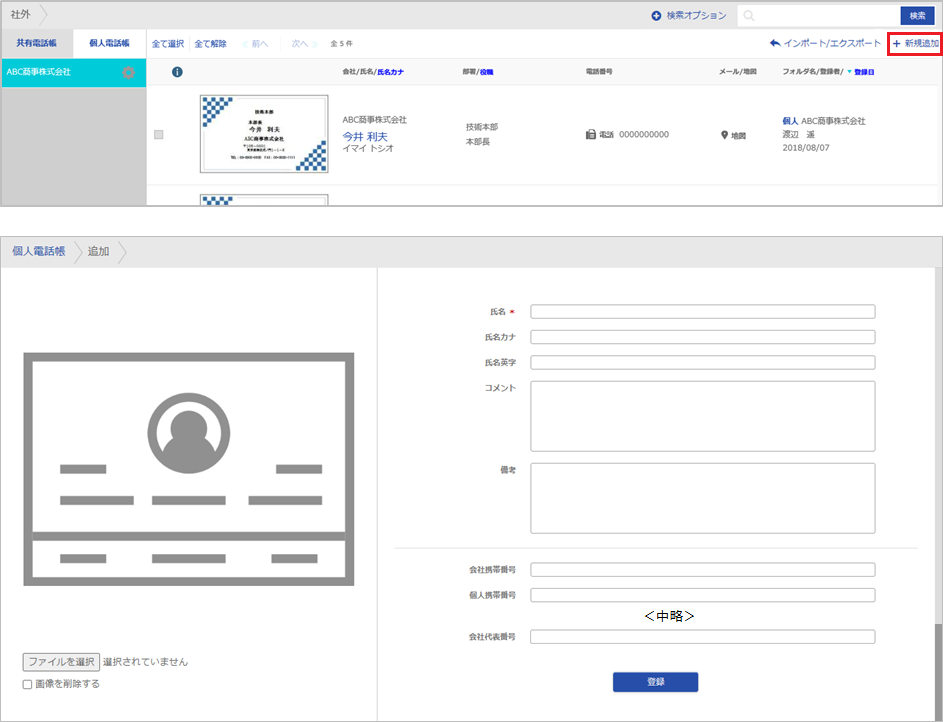Click ファイルを選択 button
Screen dimensions: 944x722
61,662
